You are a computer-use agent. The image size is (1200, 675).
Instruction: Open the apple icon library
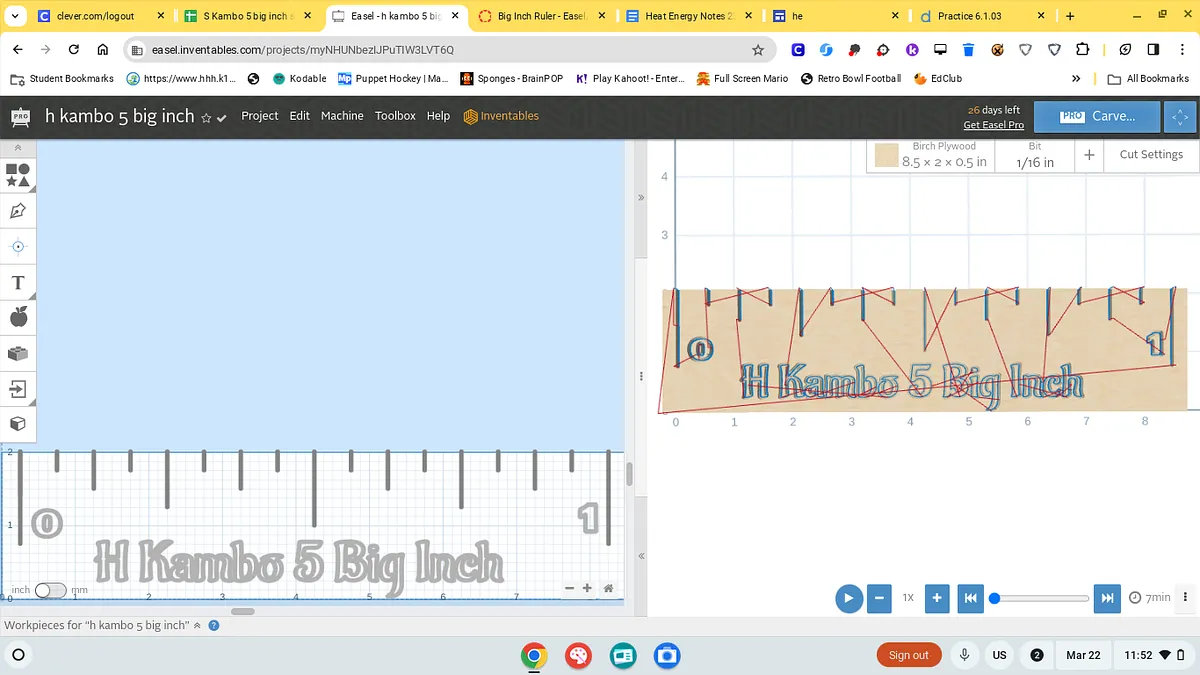tap(18, 318)
